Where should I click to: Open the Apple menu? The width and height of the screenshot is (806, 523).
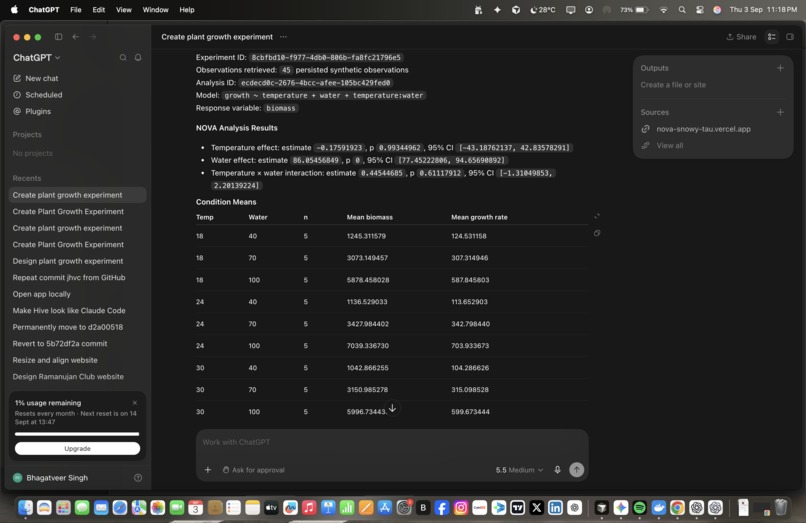pos(14,10)
